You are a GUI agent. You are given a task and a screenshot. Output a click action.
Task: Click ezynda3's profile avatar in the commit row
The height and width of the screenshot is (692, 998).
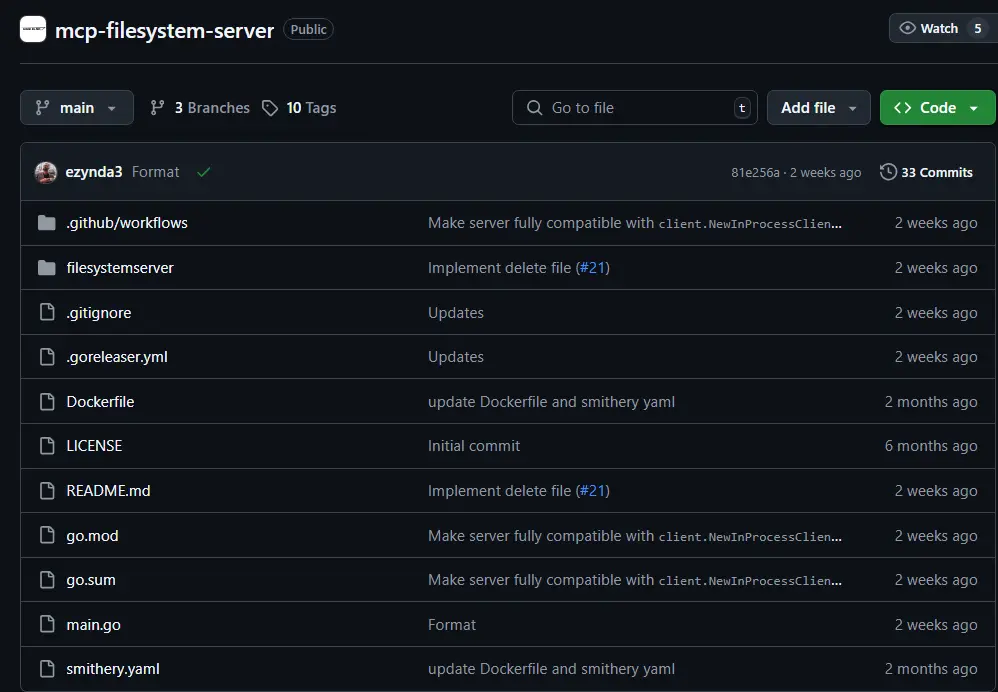click(46, 171)
